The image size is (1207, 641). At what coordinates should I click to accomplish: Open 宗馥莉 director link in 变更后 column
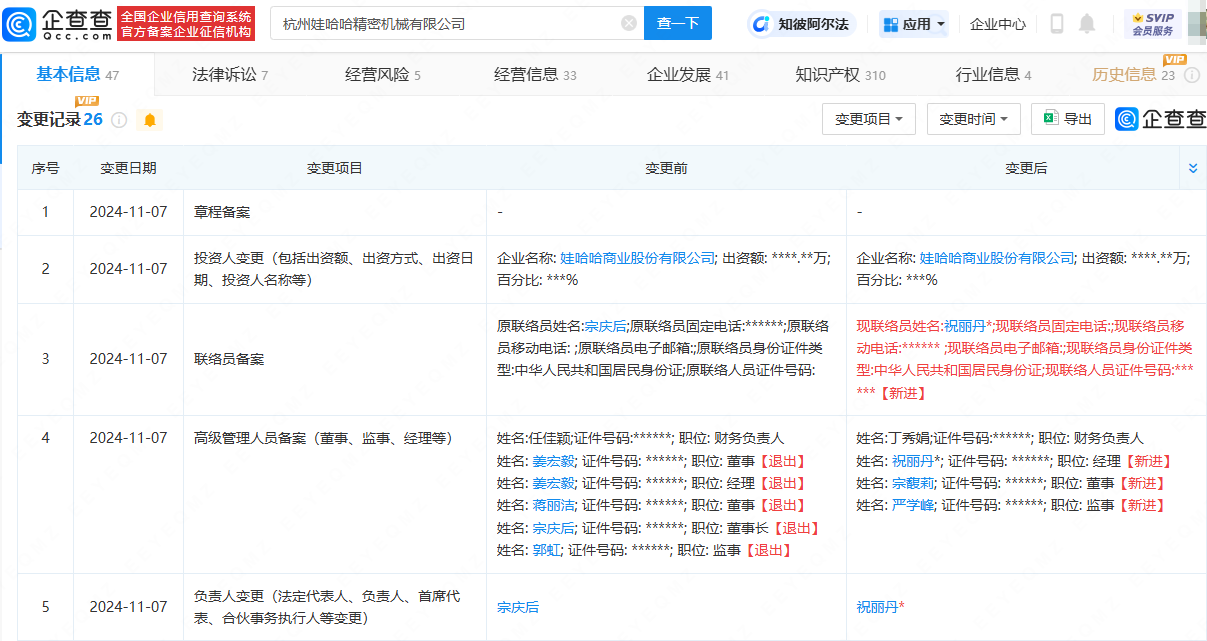click(x=912, y=483)
